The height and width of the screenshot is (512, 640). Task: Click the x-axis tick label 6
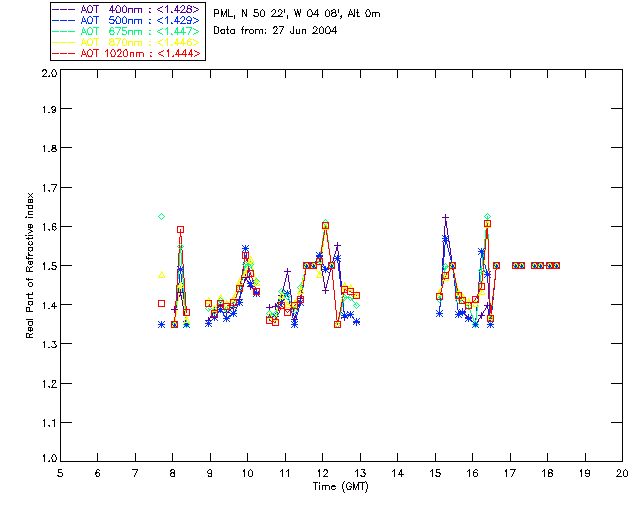(x=98, y=473)
